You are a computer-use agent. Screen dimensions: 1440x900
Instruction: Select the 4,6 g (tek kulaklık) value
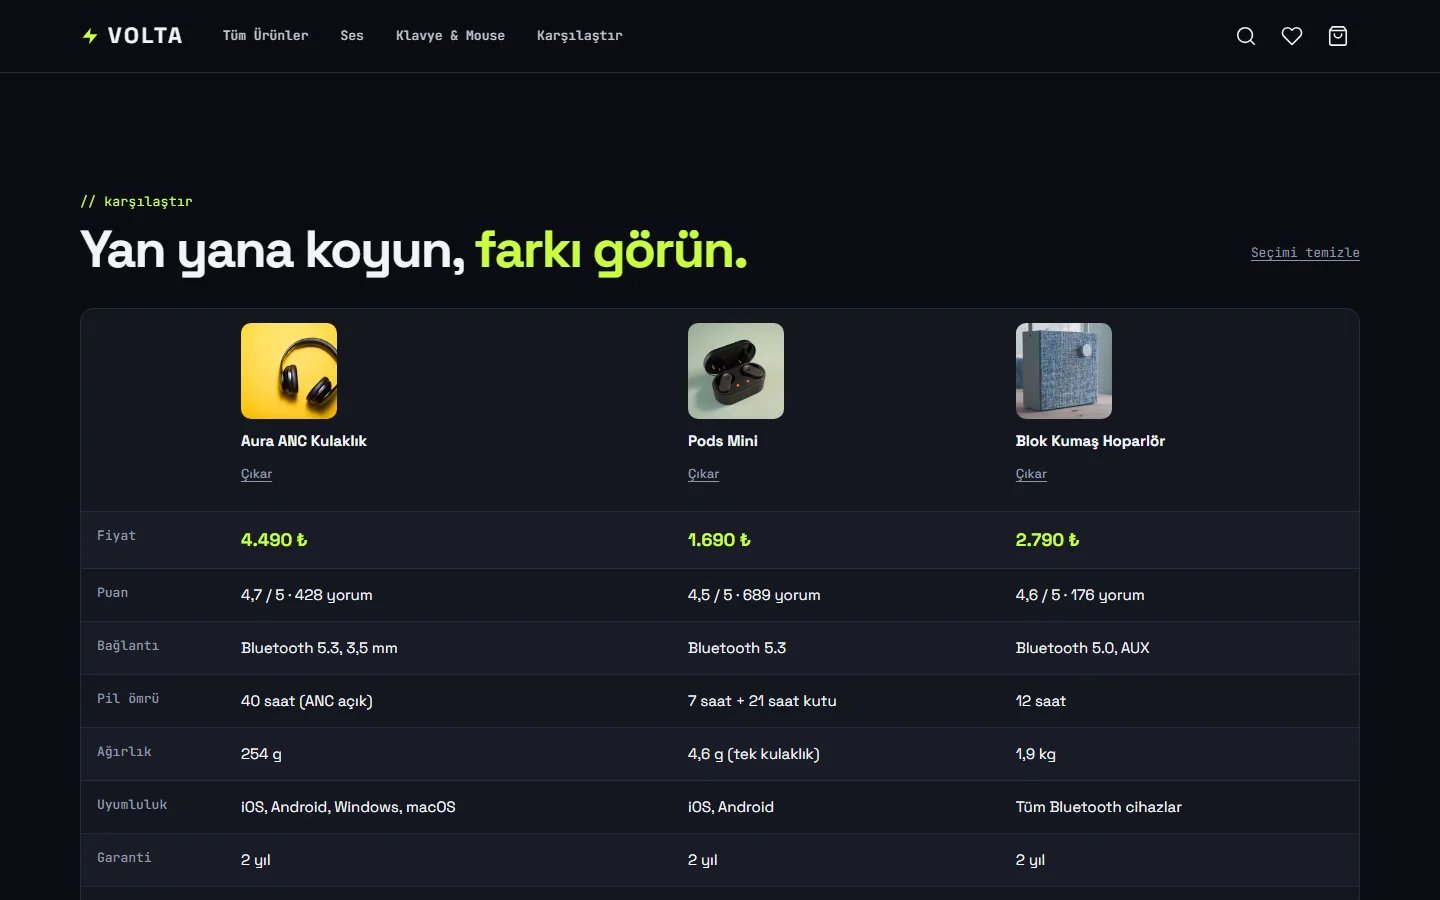point(754,754)
